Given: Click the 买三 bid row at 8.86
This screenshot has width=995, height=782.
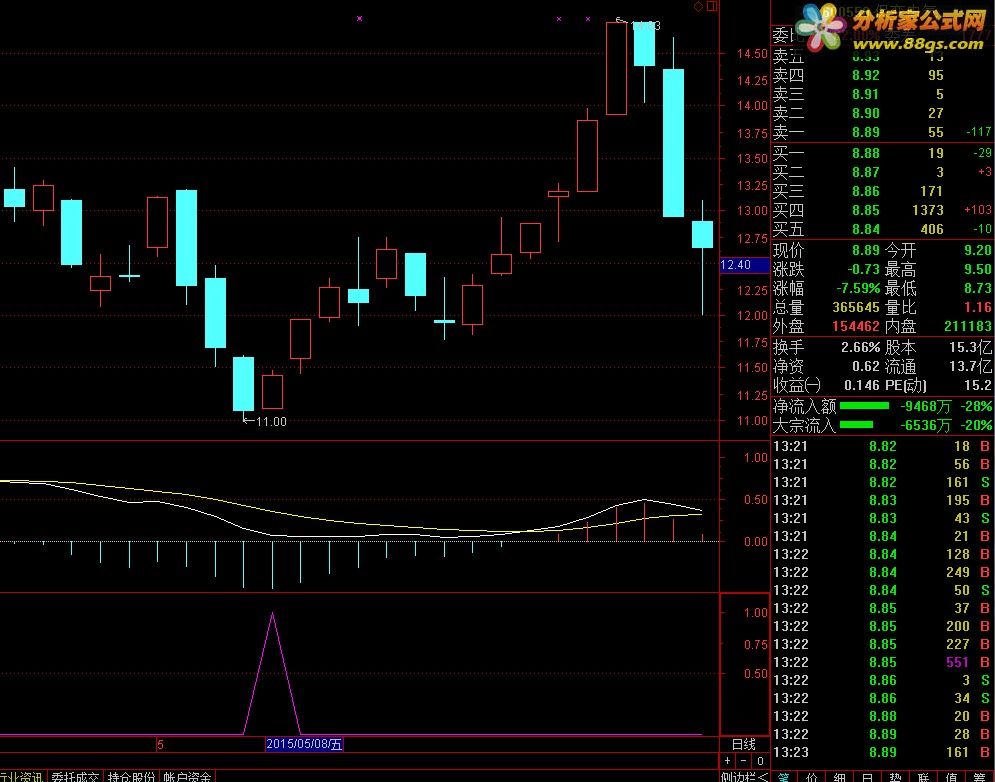Looking at the screenshot, I should click(883, 191).
